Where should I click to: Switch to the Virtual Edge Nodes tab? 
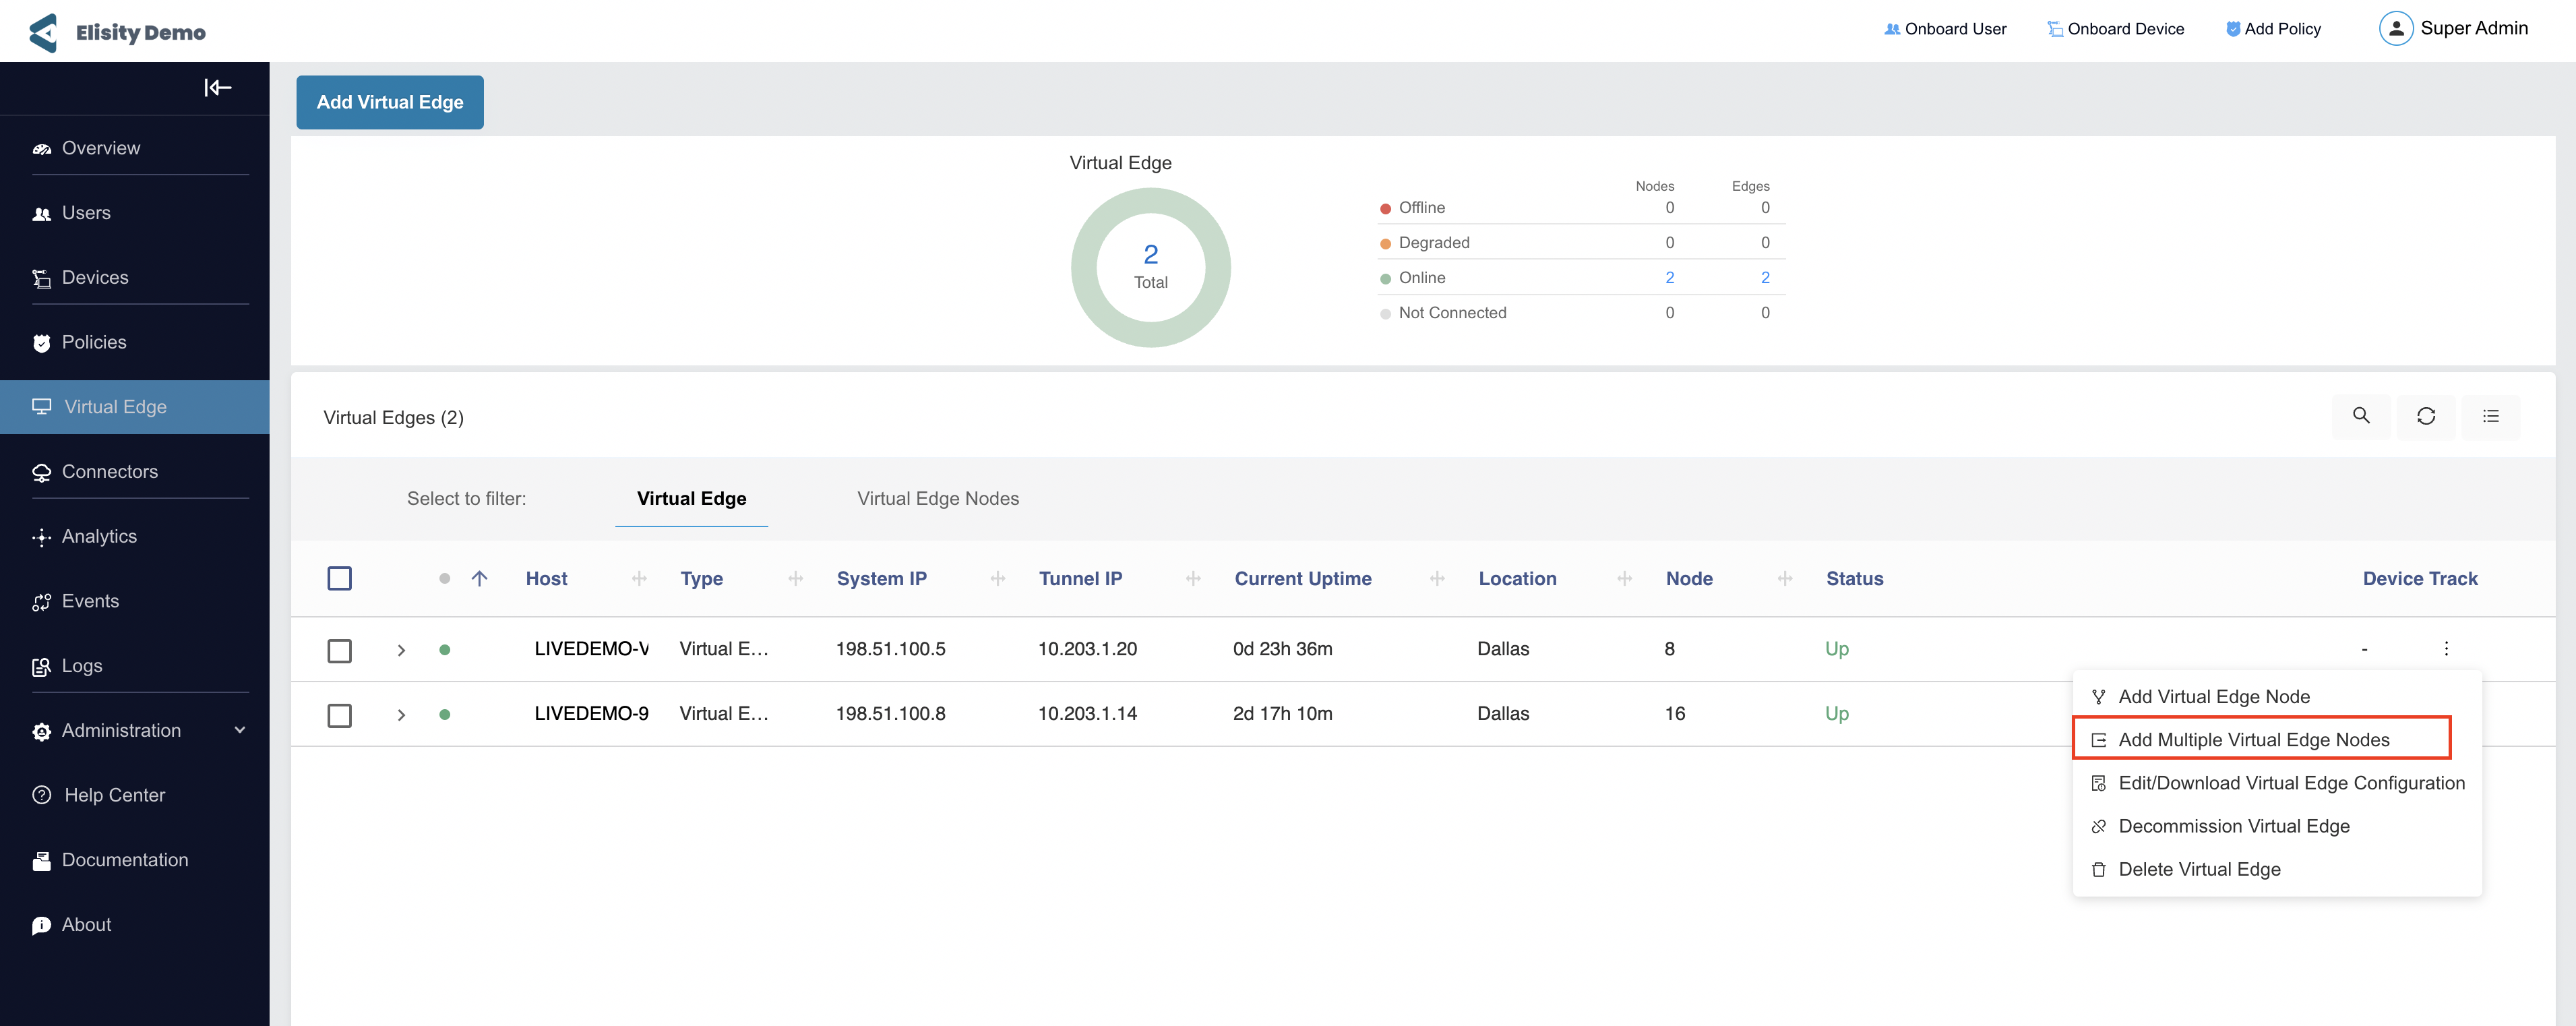click(x=937, y=498)
